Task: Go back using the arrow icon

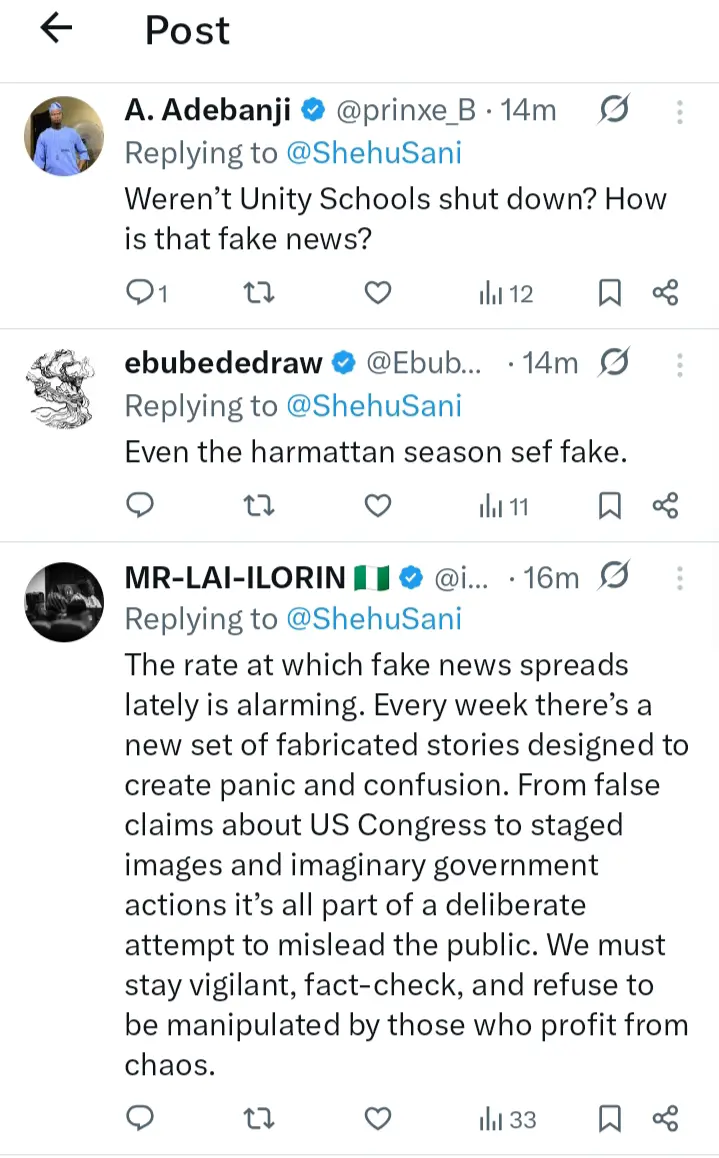Action: [x=56, y=30]
